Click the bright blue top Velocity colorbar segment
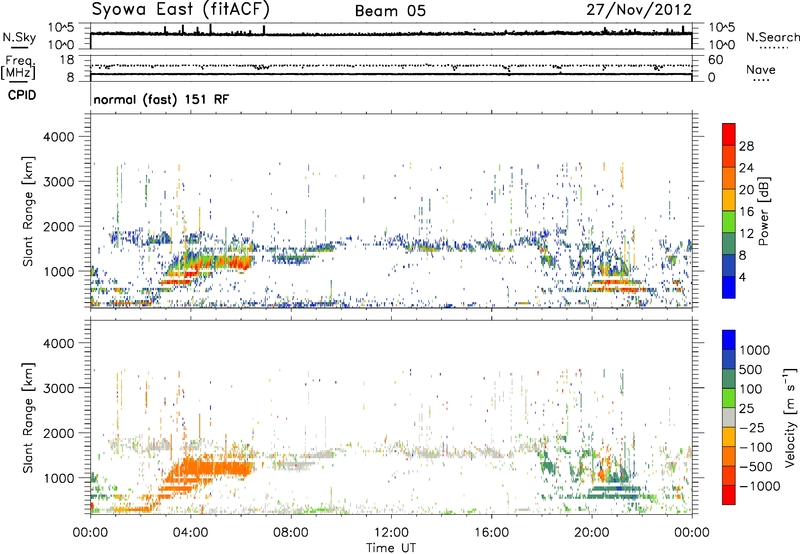Image resolution: width=800 pixels, height=554 pixels. (x=729, y=340)
